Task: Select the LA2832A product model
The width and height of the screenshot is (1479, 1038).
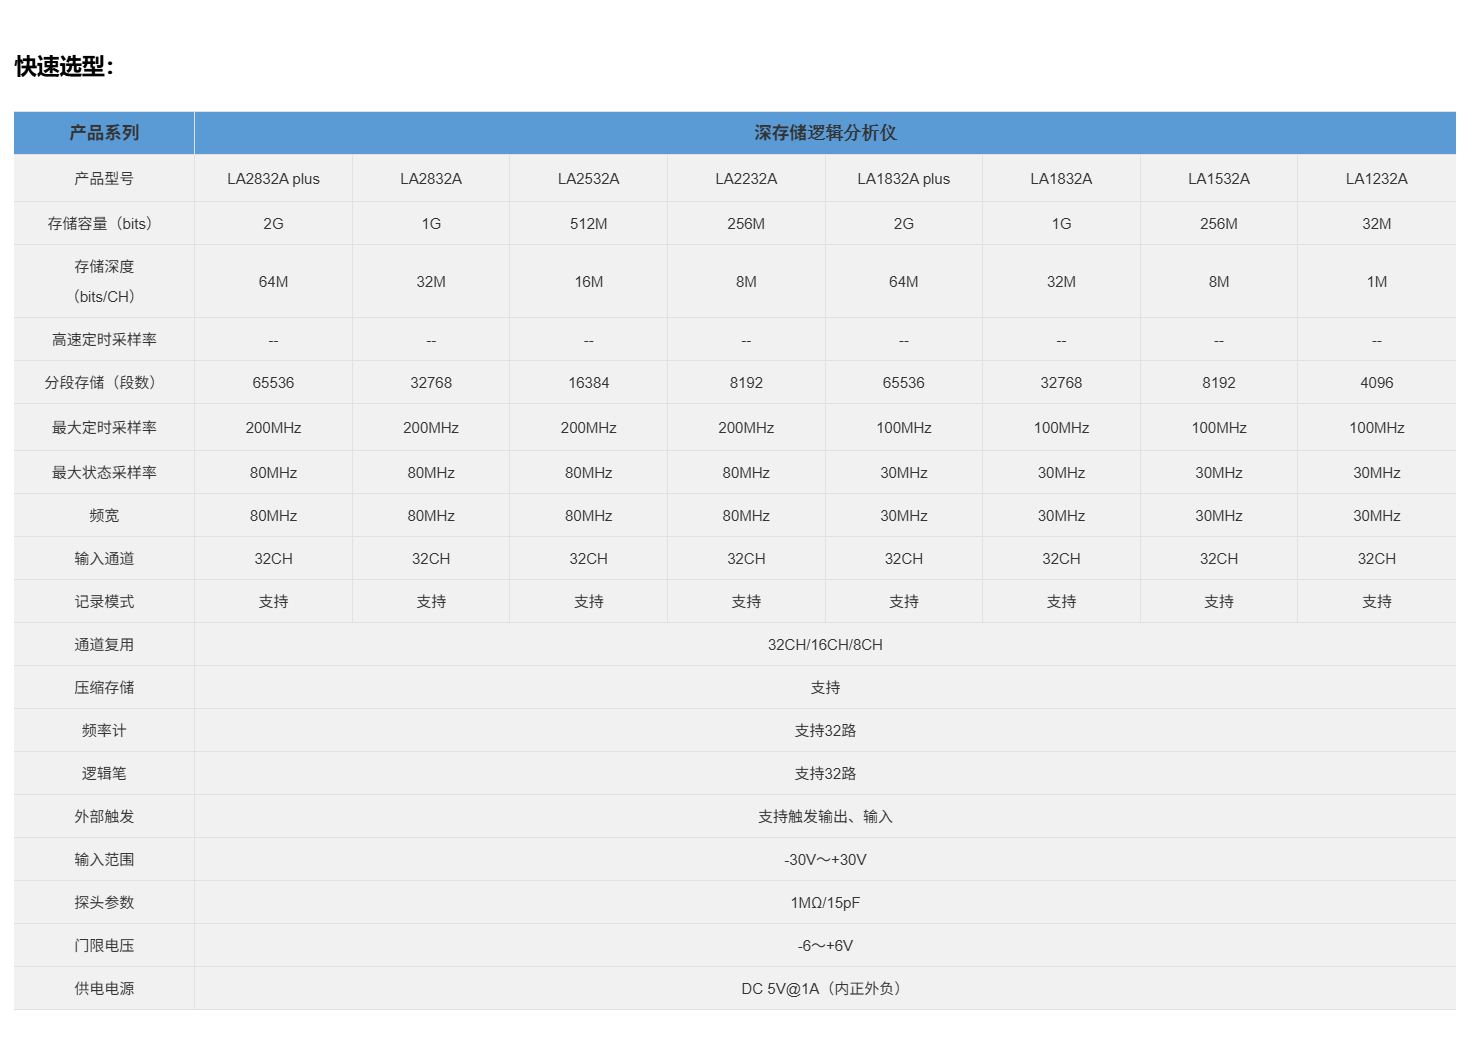Action: [431, 179]
